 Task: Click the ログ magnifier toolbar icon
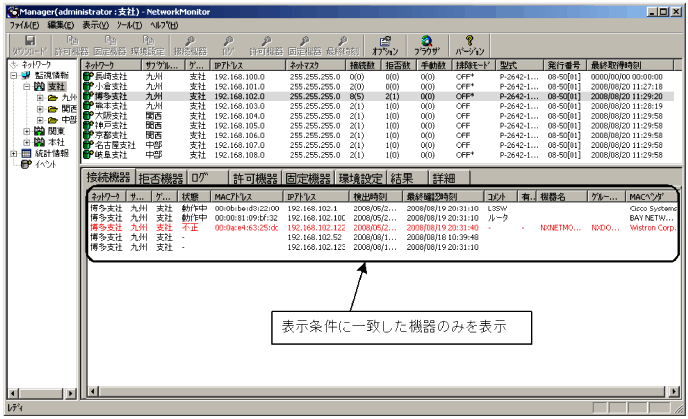(x=228, y=41)
